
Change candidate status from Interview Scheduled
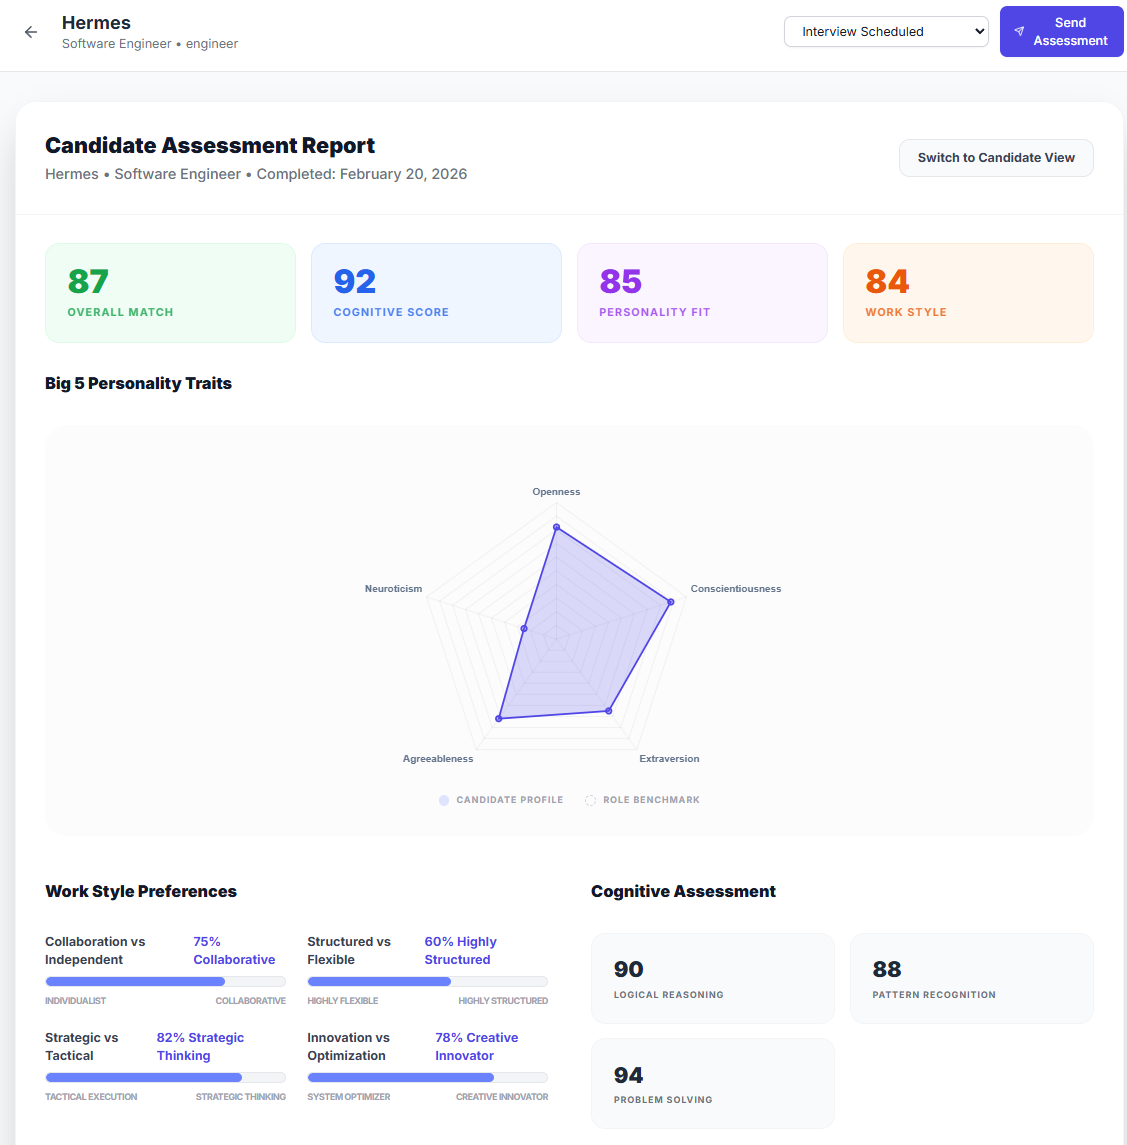tap(886, 31)
